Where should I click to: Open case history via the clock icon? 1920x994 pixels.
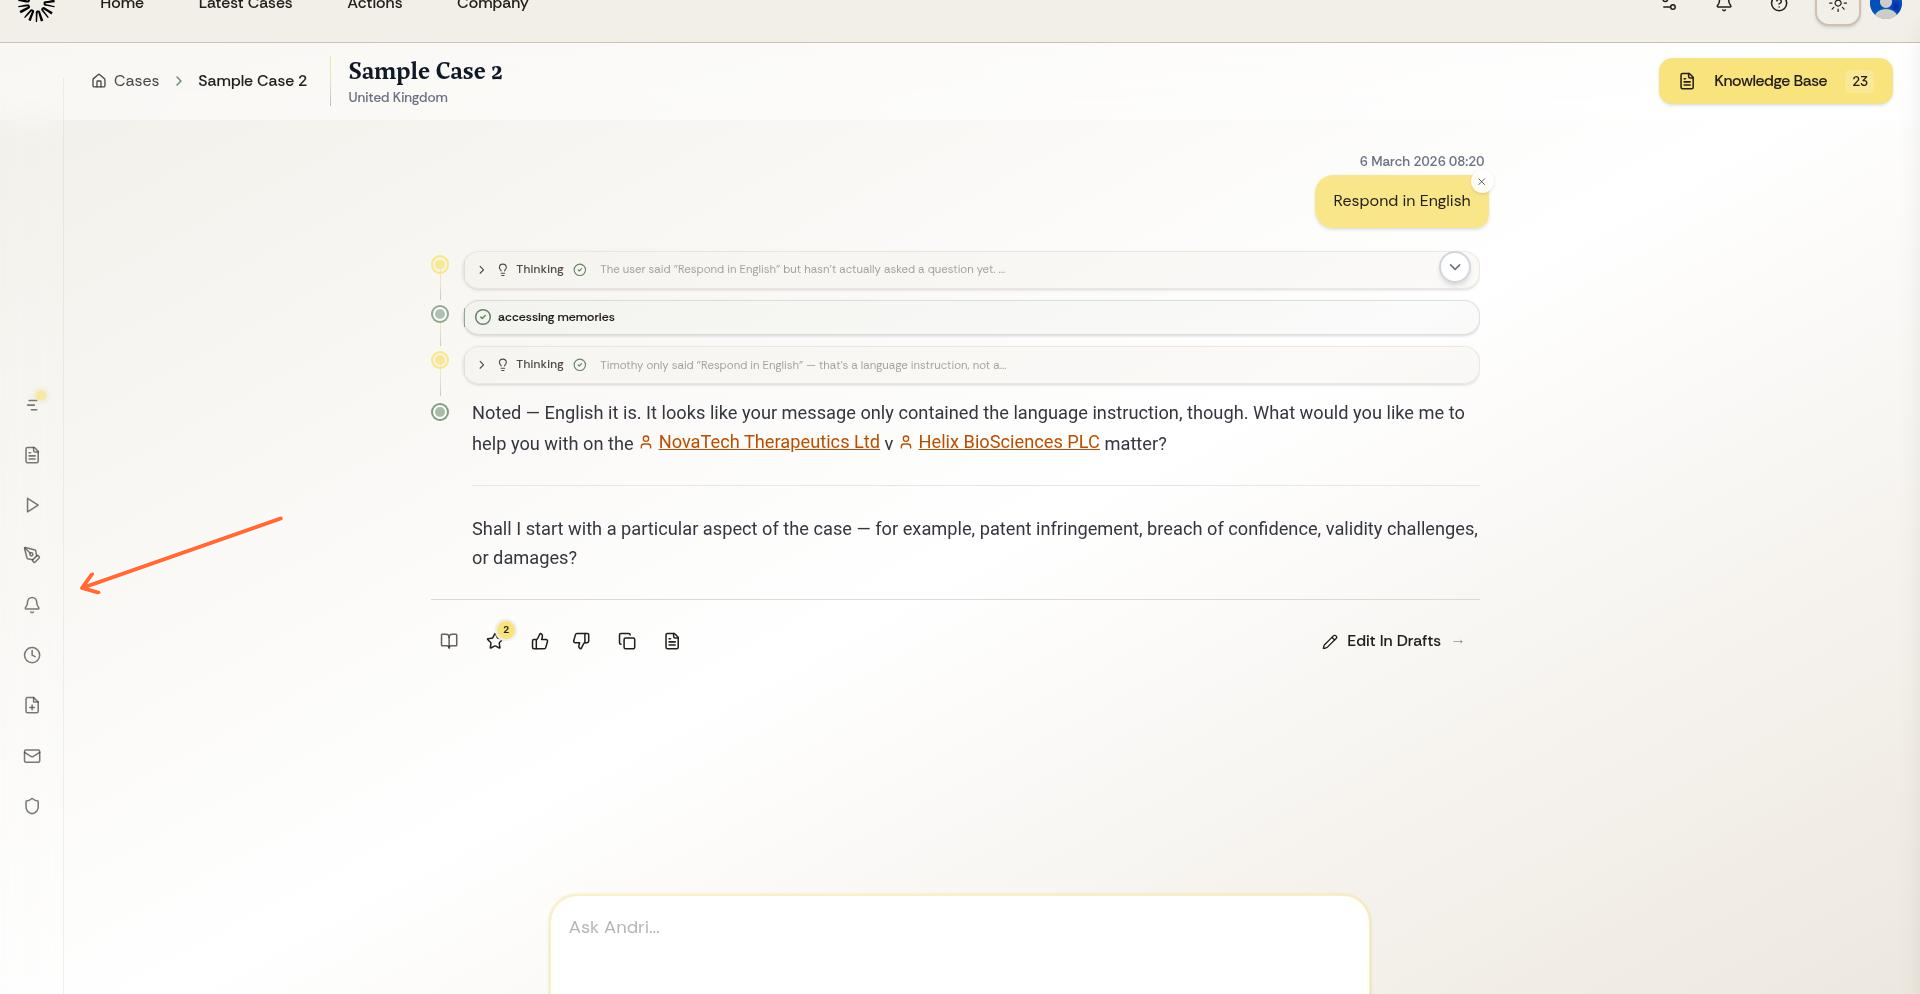pyautogui.click(x=32, y=655)
